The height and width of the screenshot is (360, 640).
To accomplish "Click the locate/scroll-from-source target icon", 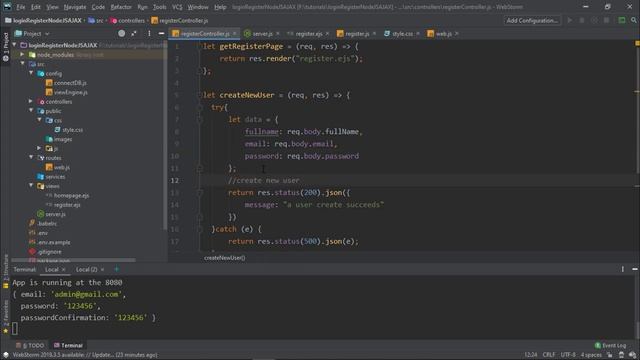I will click(122, 33).
